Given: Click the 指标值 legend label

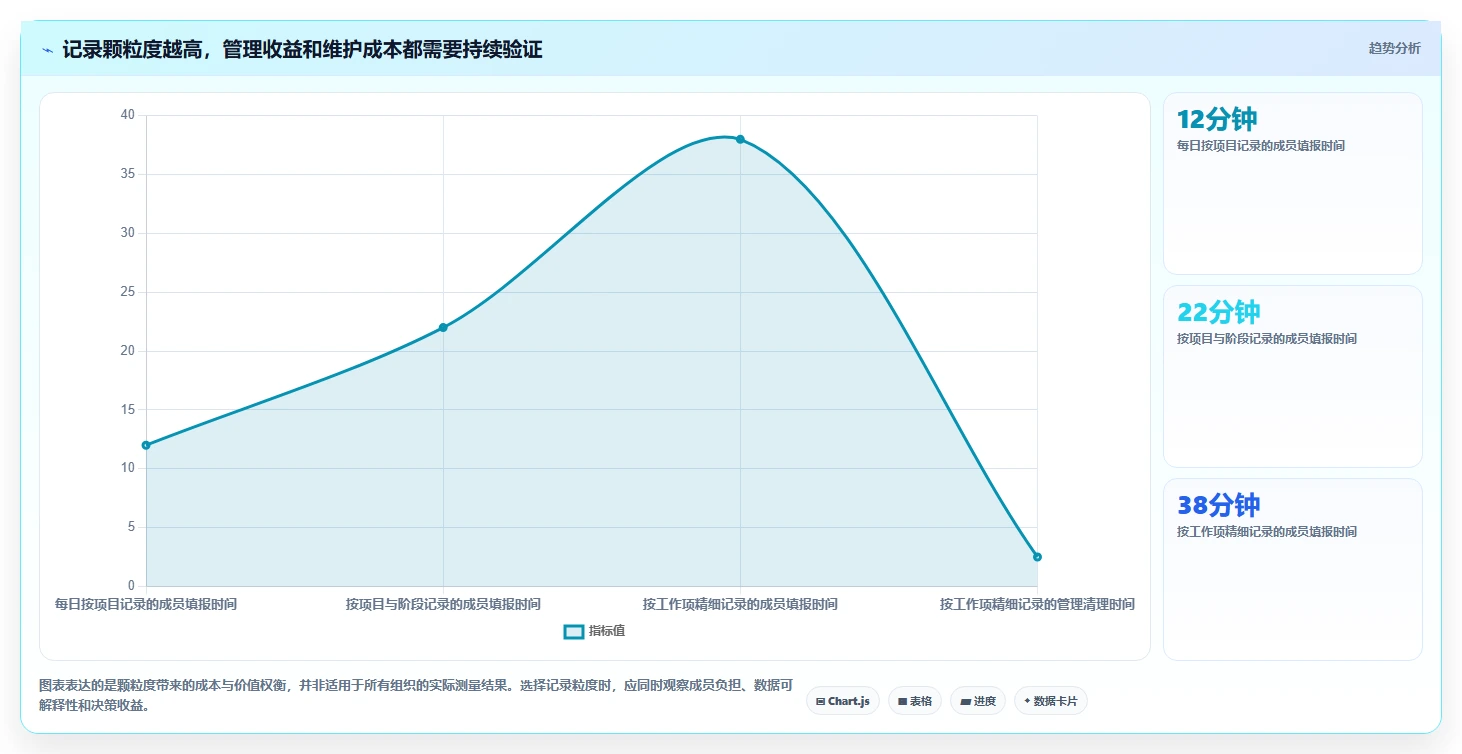Looking at the screenshot, I should click(x=607, y=631).
